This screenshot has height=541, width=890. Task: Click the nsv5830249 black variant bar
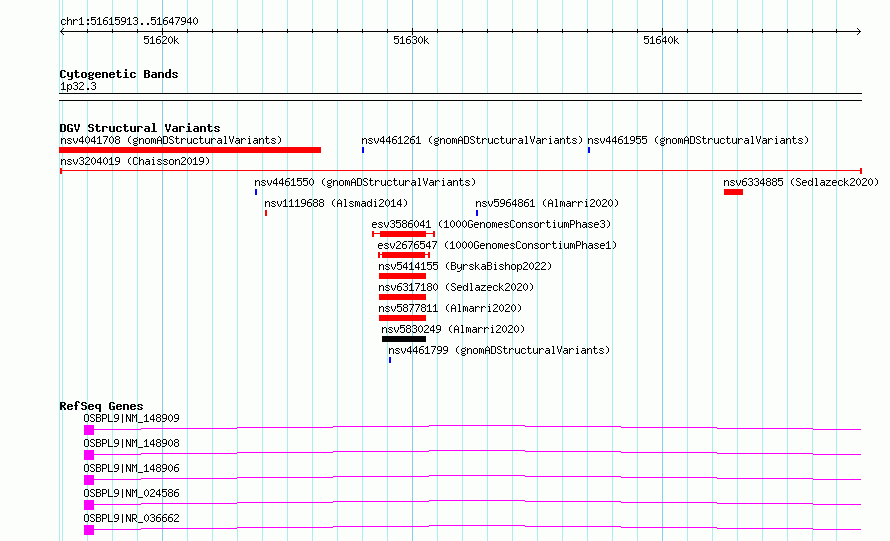pos(404,339)
